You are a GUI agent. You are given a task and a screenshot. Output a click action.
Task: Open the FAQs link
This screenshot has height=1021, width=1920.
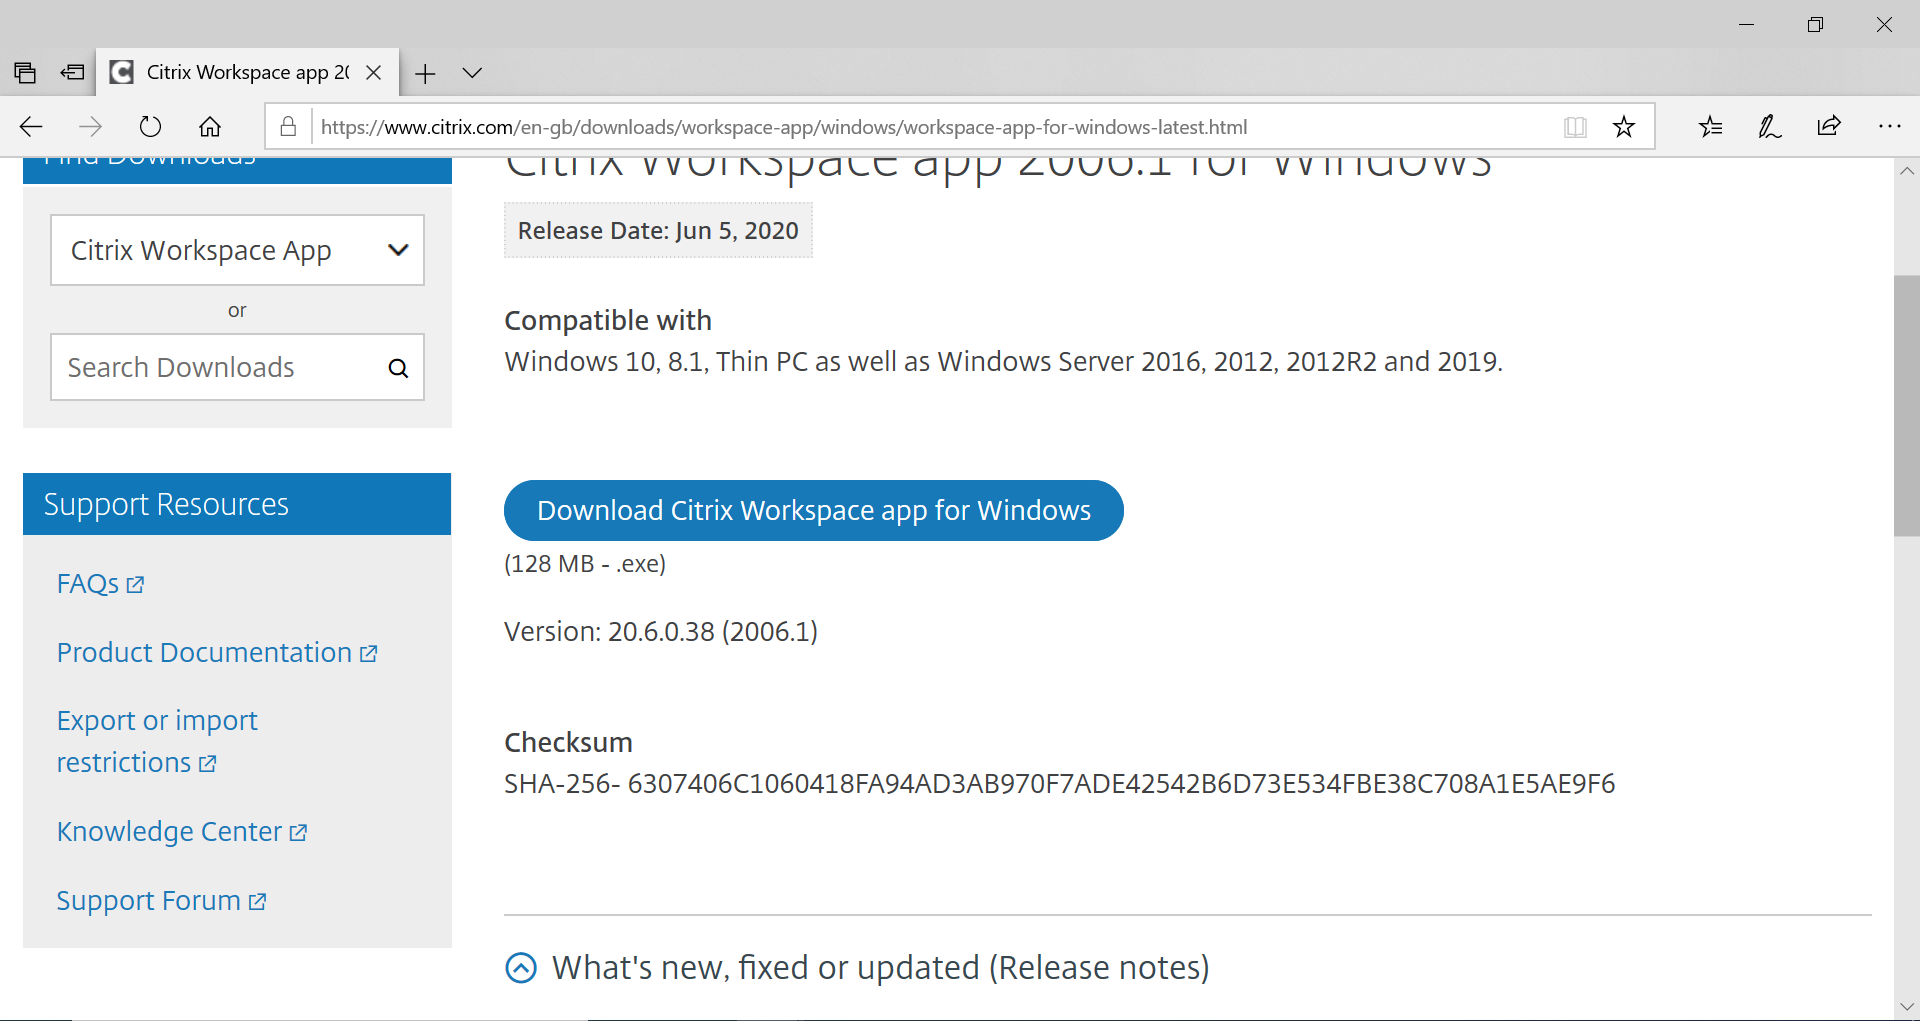(x=100, y=584)
